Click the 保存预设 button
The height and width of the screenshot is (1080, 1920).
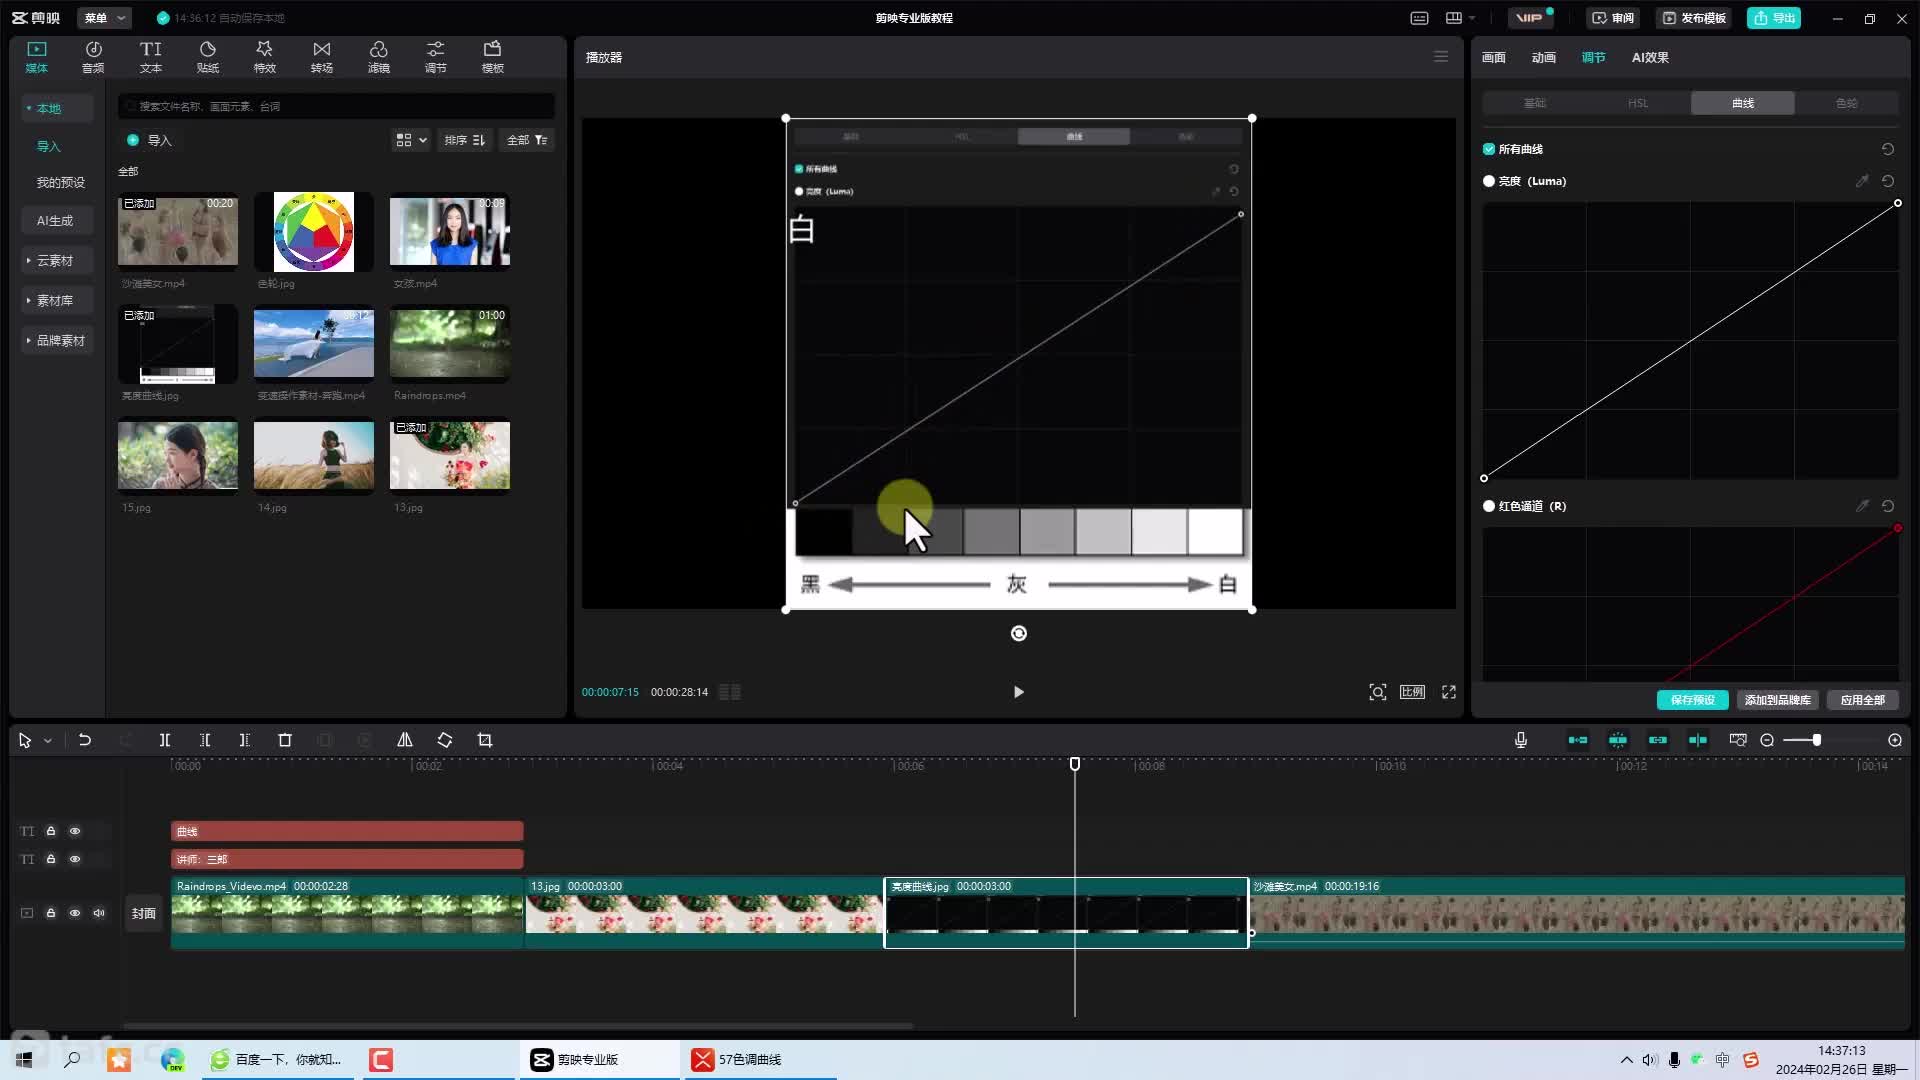pyautogui.click(x=1692, y=700)
